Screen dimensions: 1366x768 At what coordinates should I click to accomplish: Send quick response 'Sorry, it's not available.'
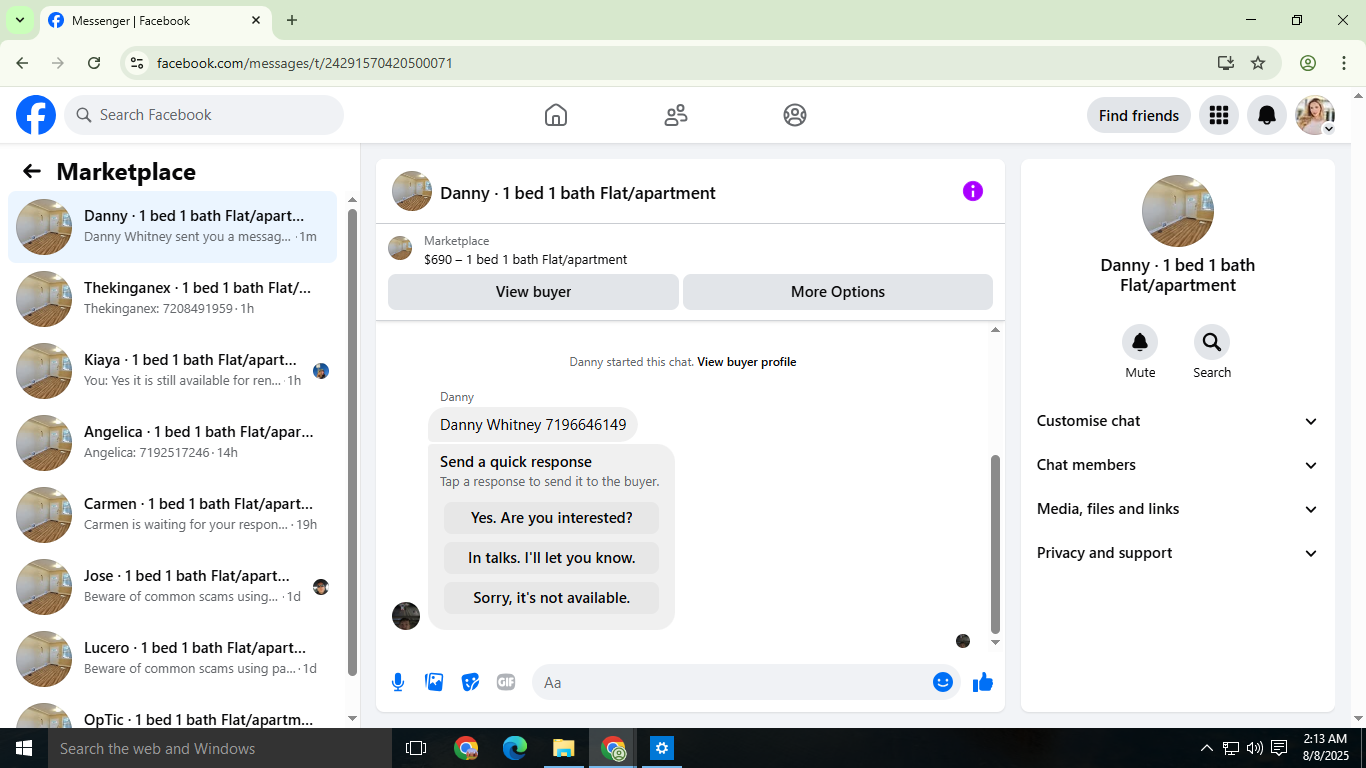[552, 598]
